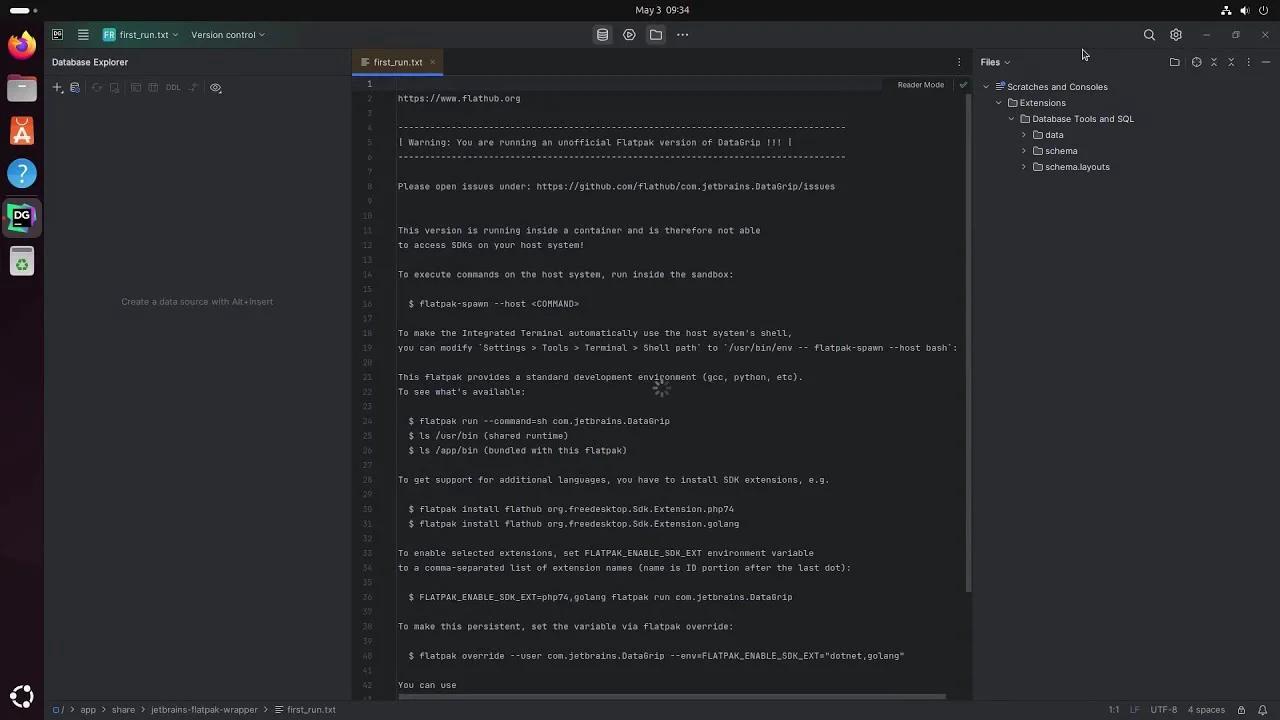The width and height of the screenshot is (1280, 720).
Task: Open a database query console from the toolbar
Action: (x=602, y=35)
